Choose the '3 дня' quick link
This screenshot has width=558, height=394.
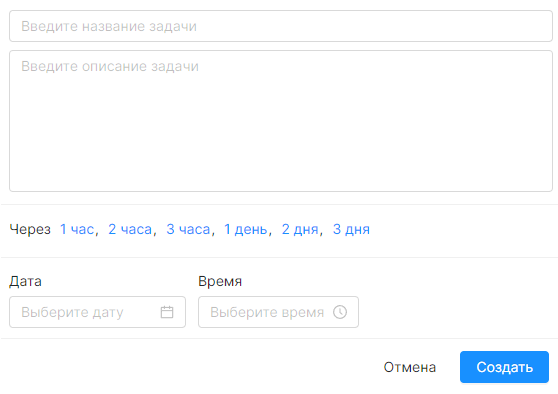point(351,230)
